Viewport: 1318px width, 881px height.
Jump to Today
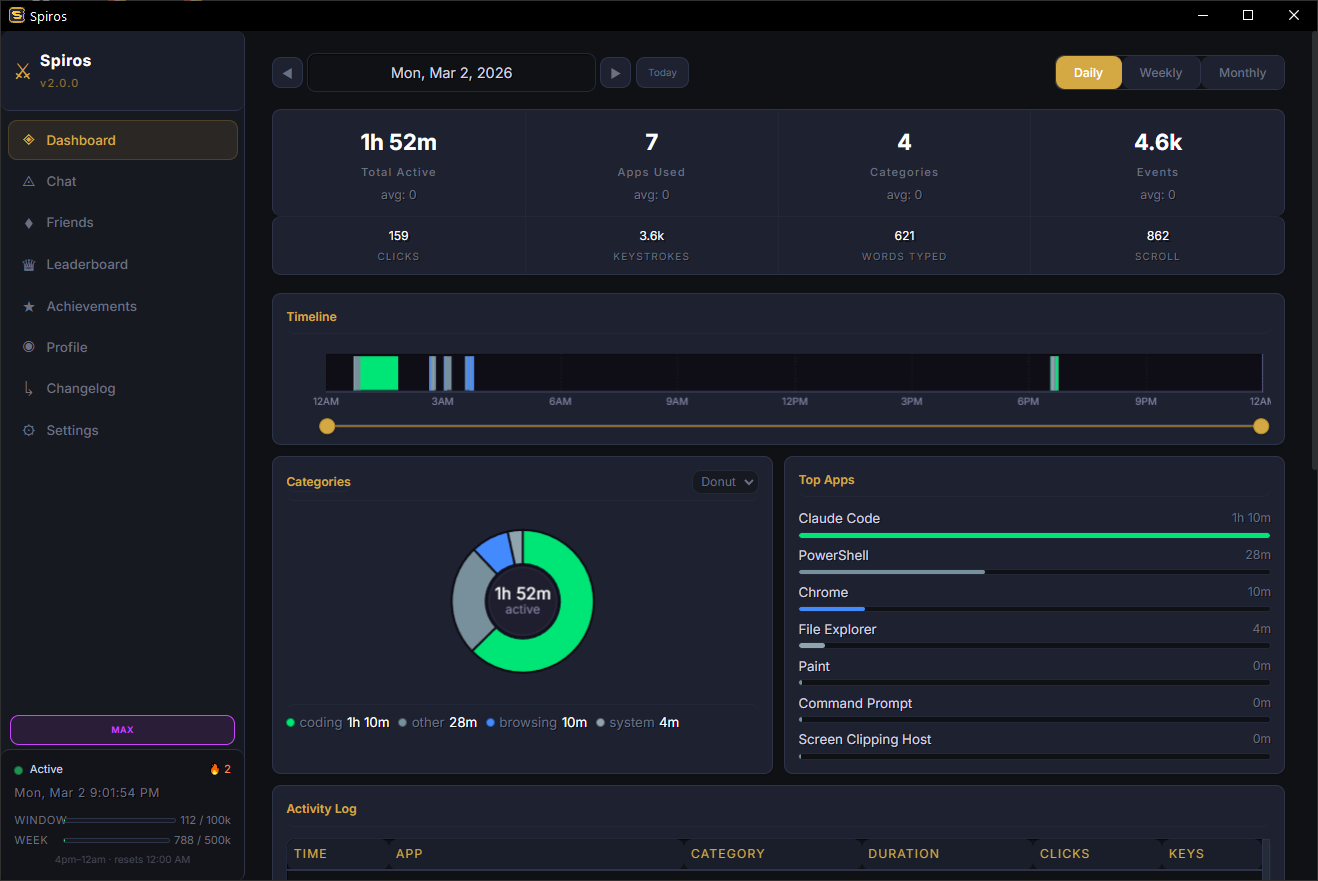[662, 73]
